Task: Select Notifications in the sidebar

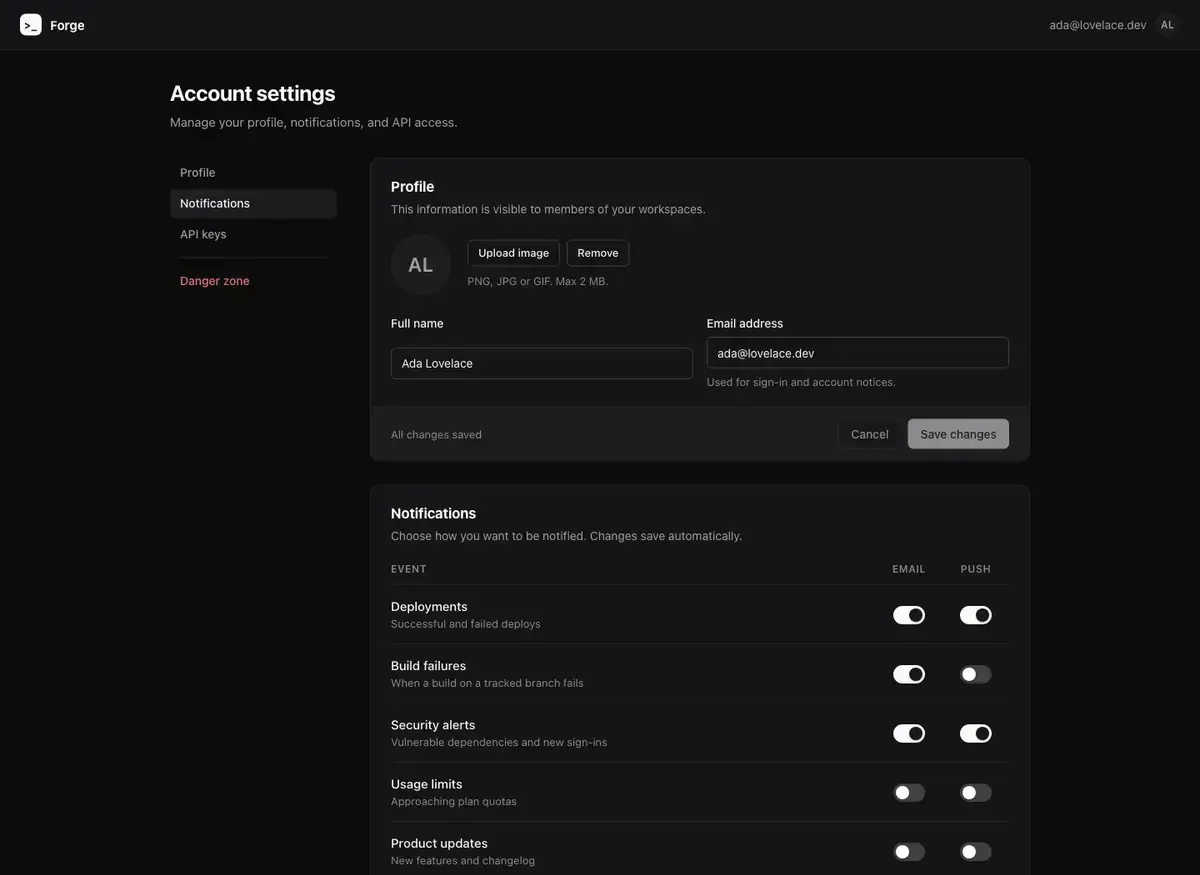Action: [x=253, y=204]
